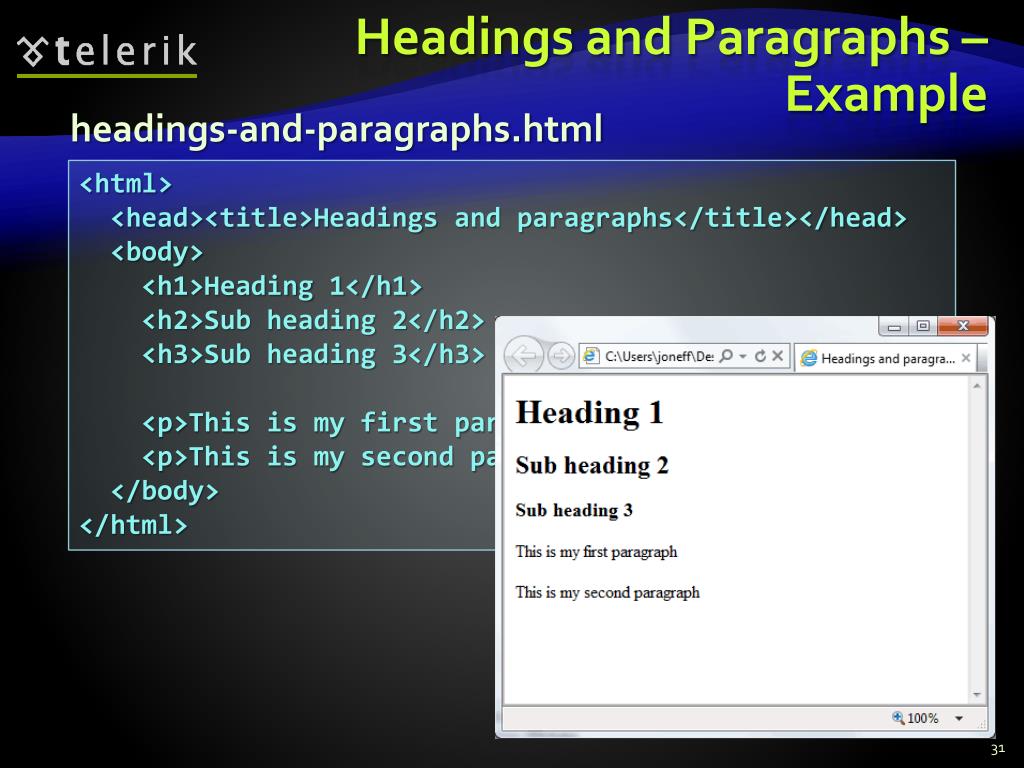Open the address bar dropdown arrow
The width and height of the screenshot is (1024, 768).
tap(743, 356)
